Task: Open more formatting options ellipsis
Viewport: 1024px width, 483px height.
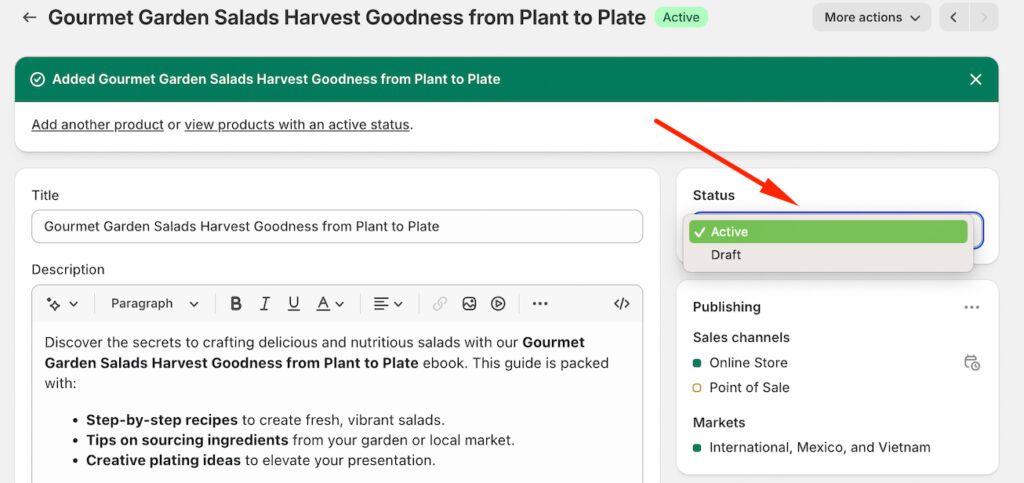Action: tap(540, 303)
